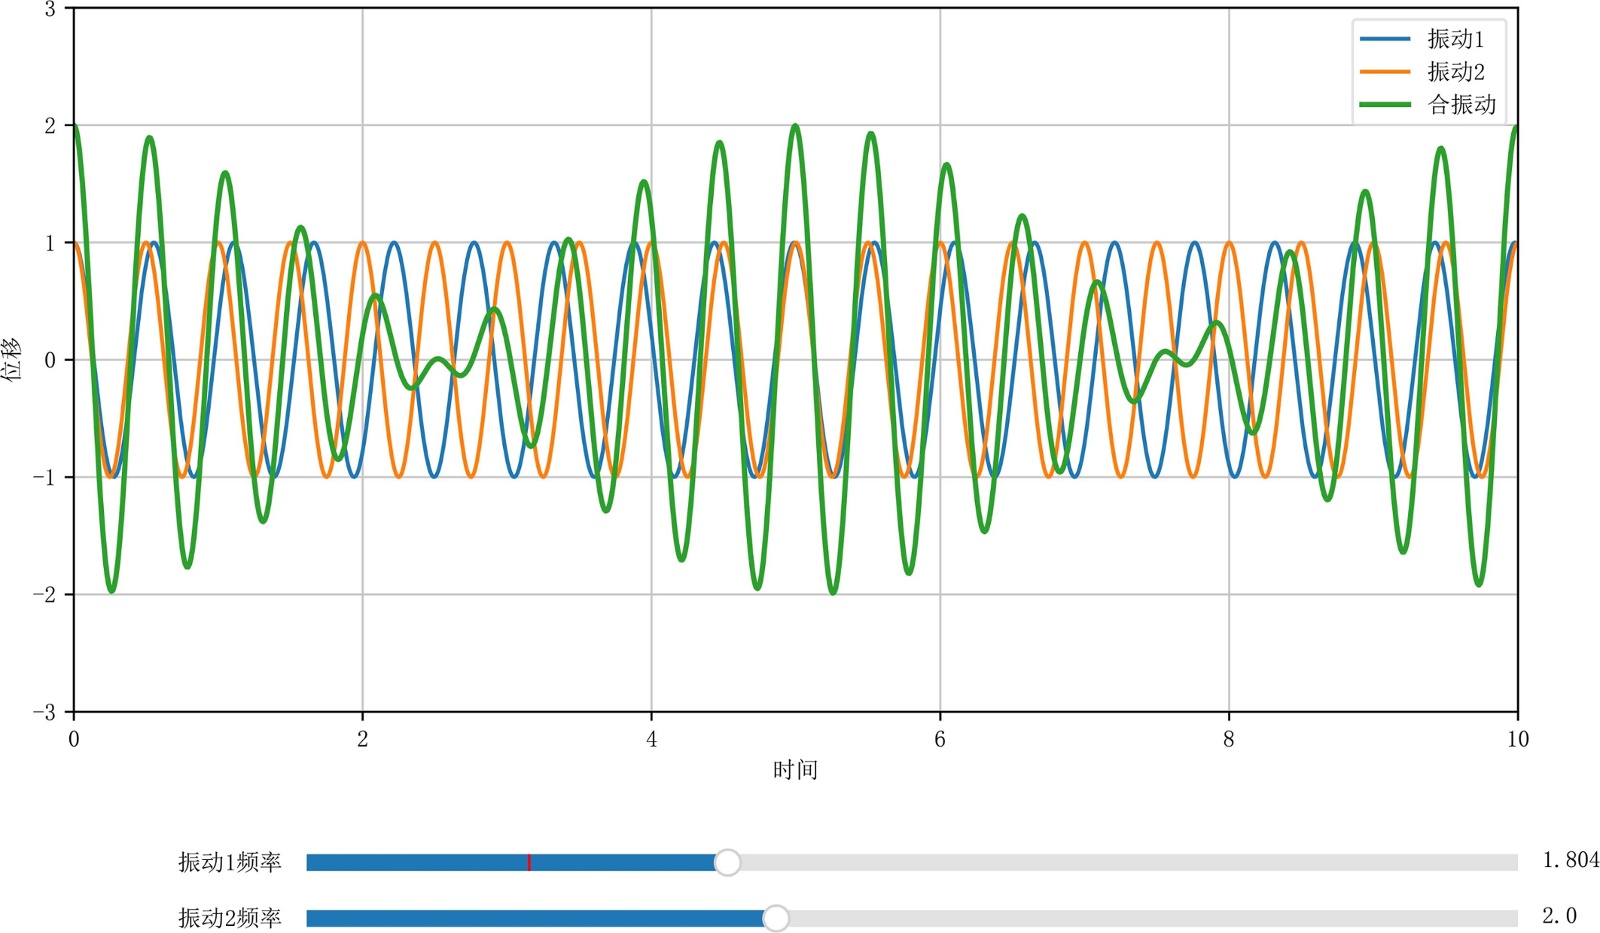The image size is (1600, 933).
Task: Click the red marker on 振动1频率 slider
Action: coord(529,863)
